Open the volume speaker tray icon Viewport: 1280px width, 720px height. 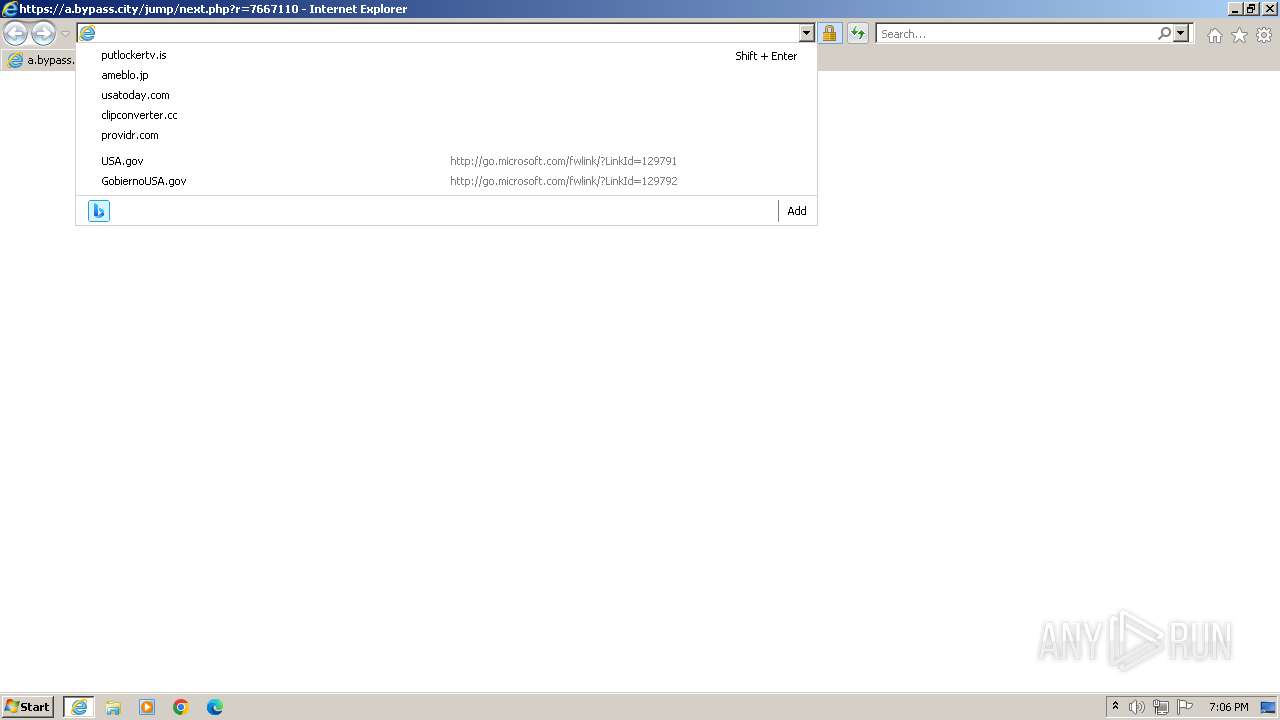[1137, 707]
